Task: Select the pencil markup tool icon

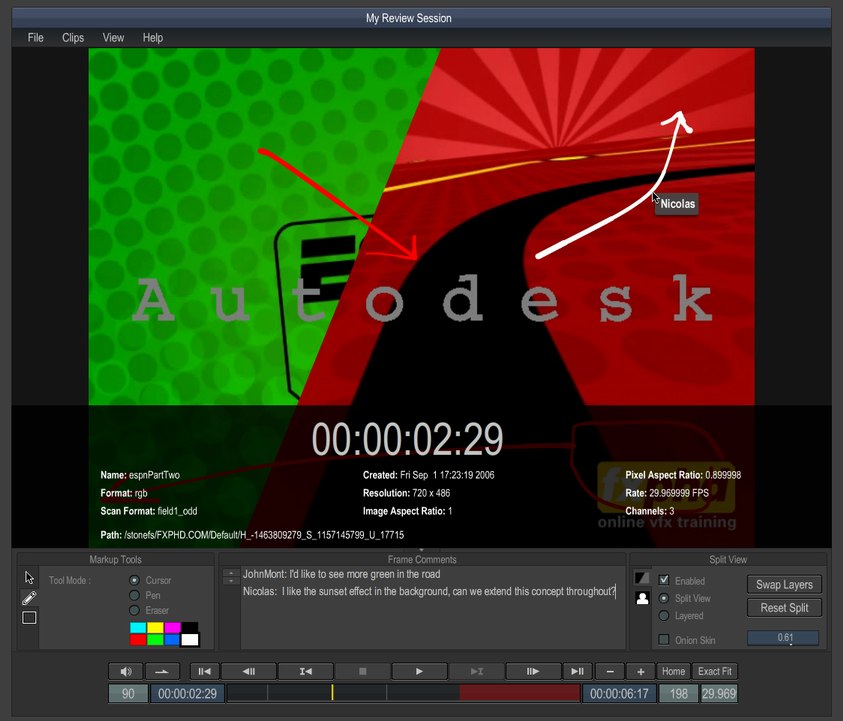Action: [29, 597]
